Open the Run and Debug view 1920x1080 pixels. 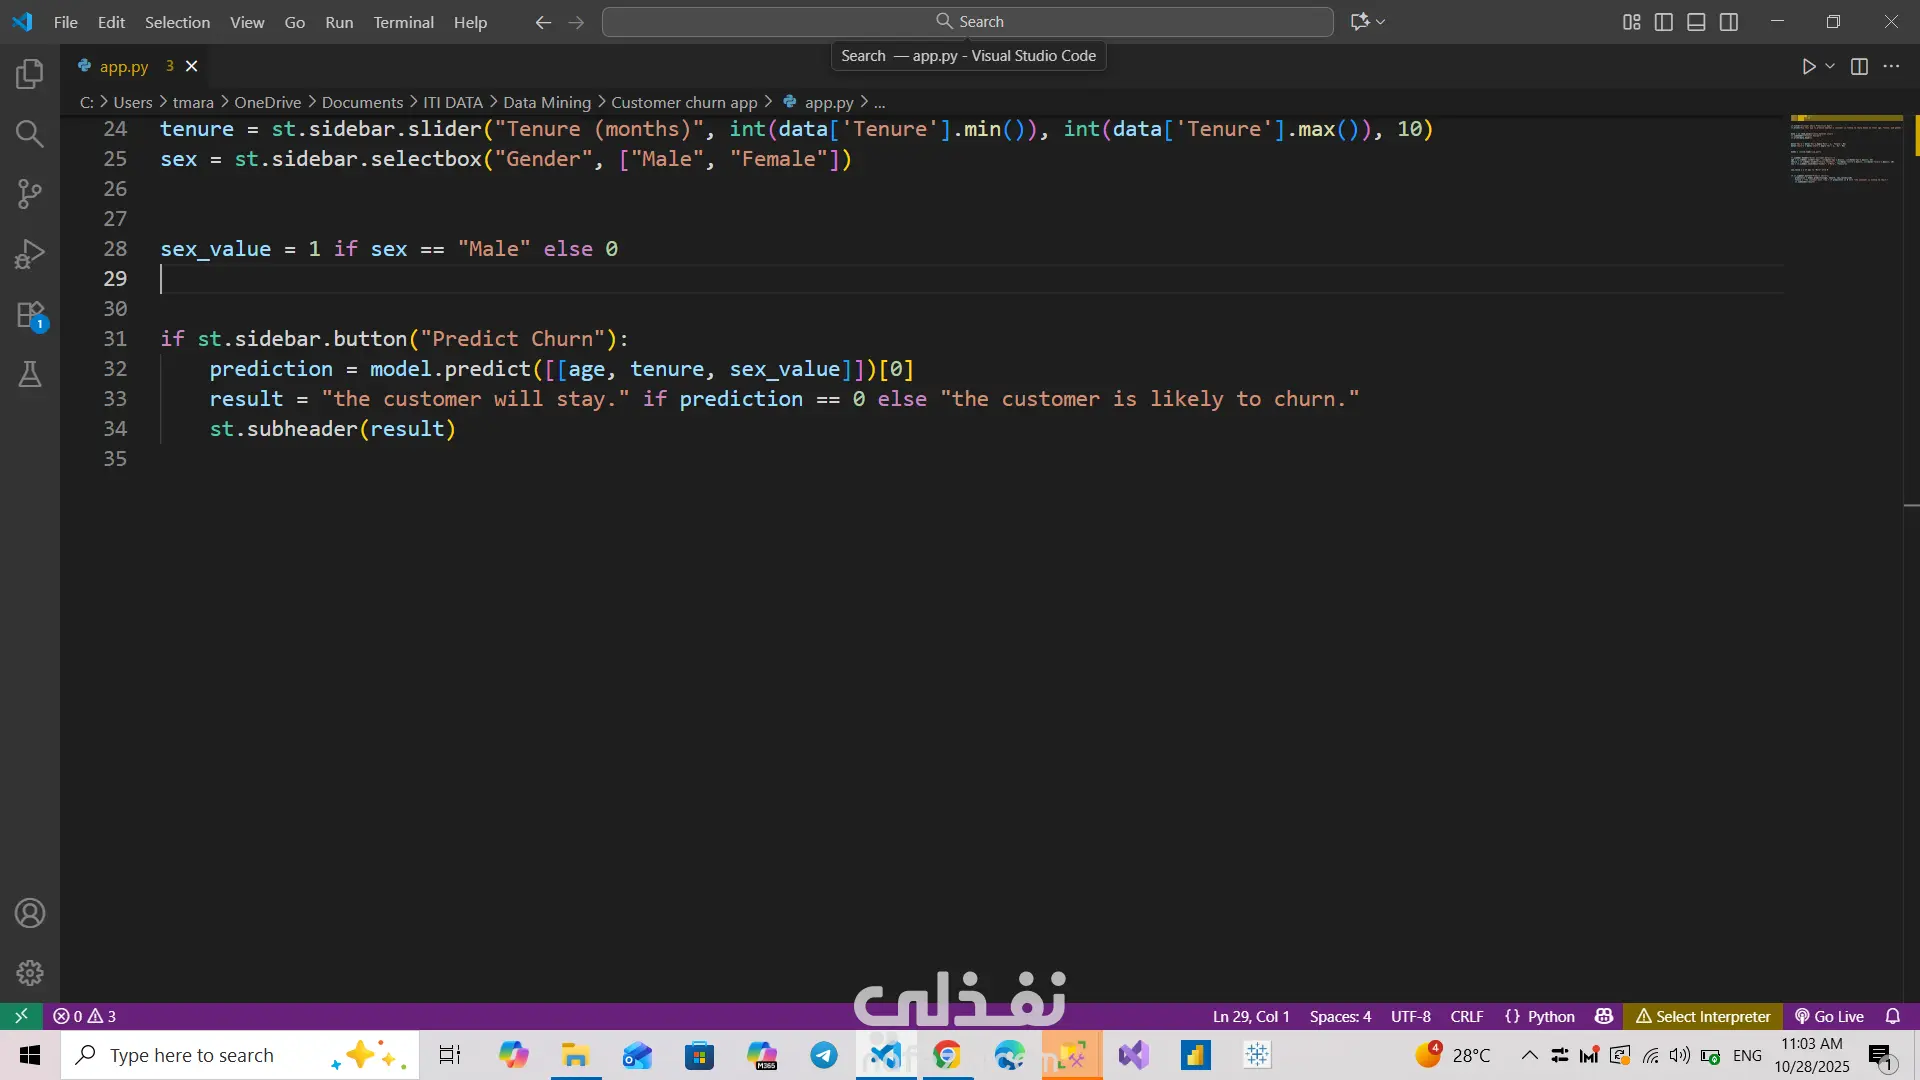click(30, 254)
